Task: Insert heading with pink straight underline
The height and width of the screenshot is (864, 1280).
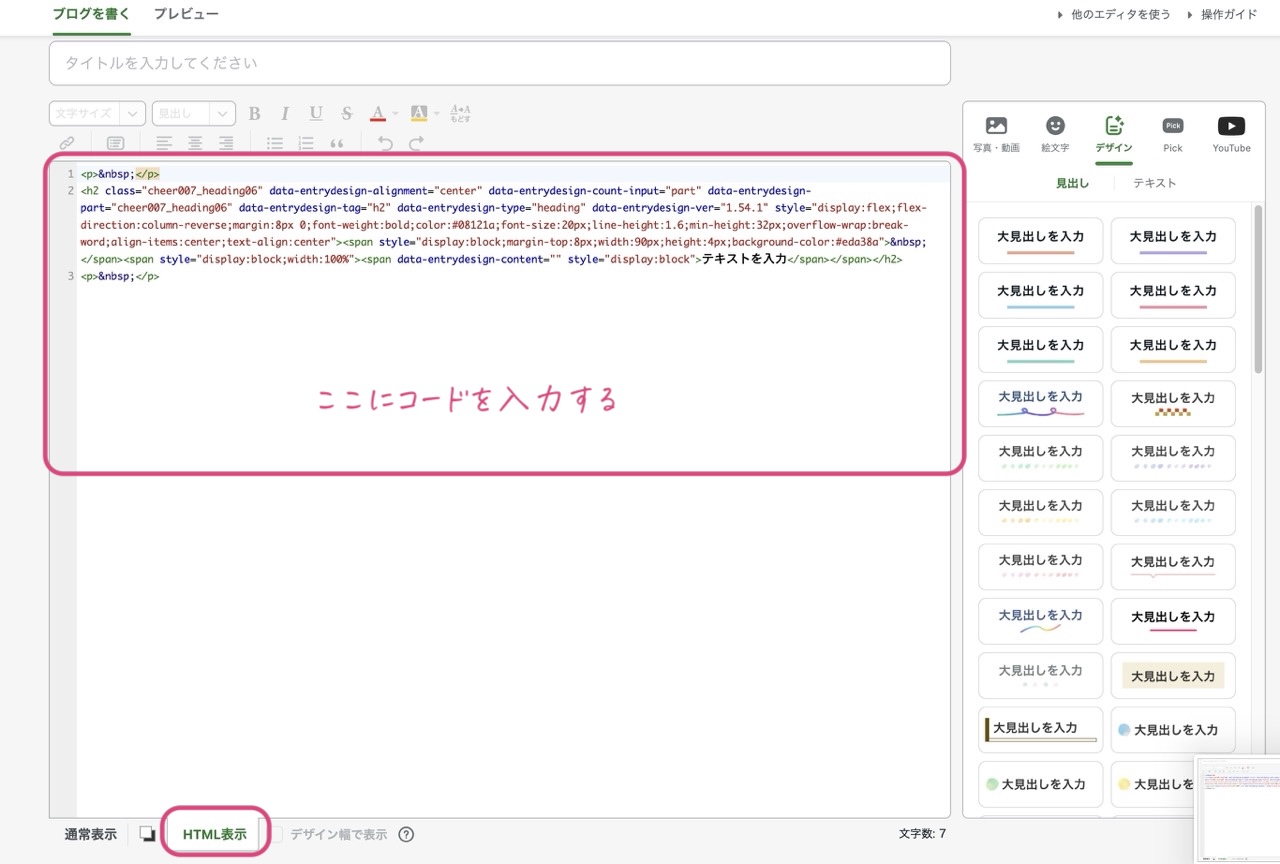Action: pos(1173,295)
